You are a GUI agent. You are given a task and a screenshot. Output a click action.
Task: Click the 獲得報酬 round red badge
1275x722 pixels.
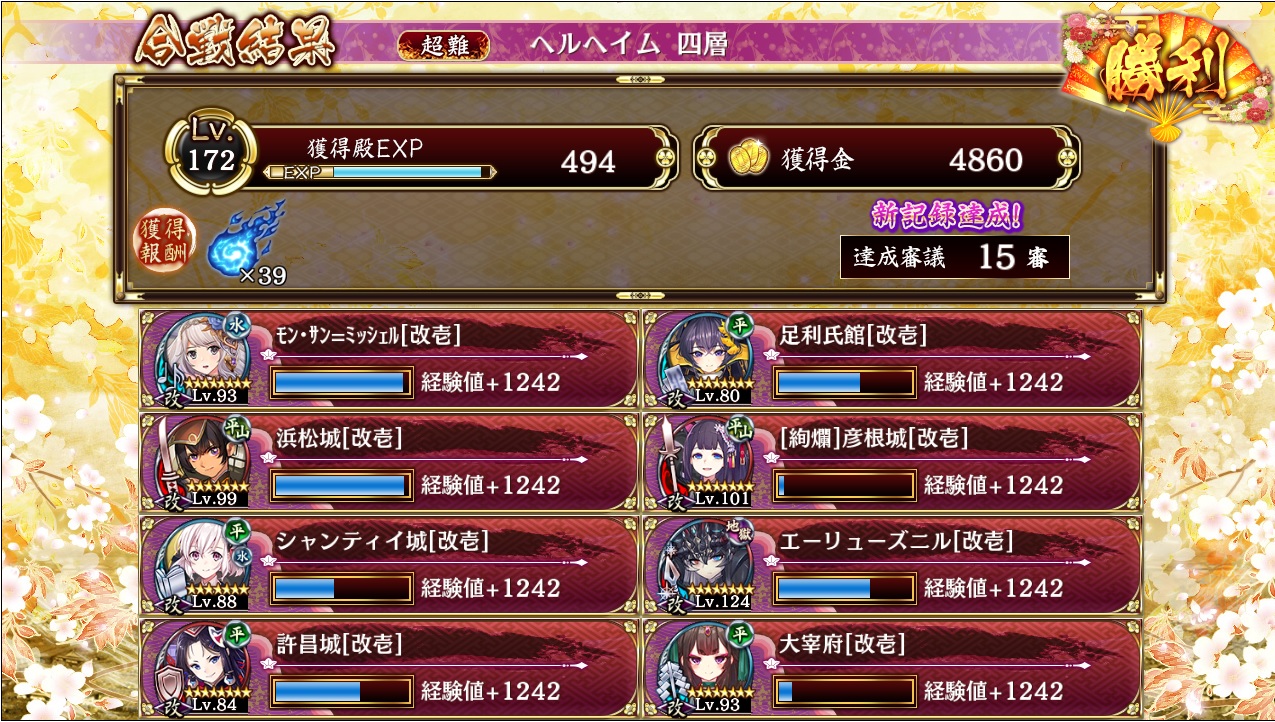tap(165, 243)
